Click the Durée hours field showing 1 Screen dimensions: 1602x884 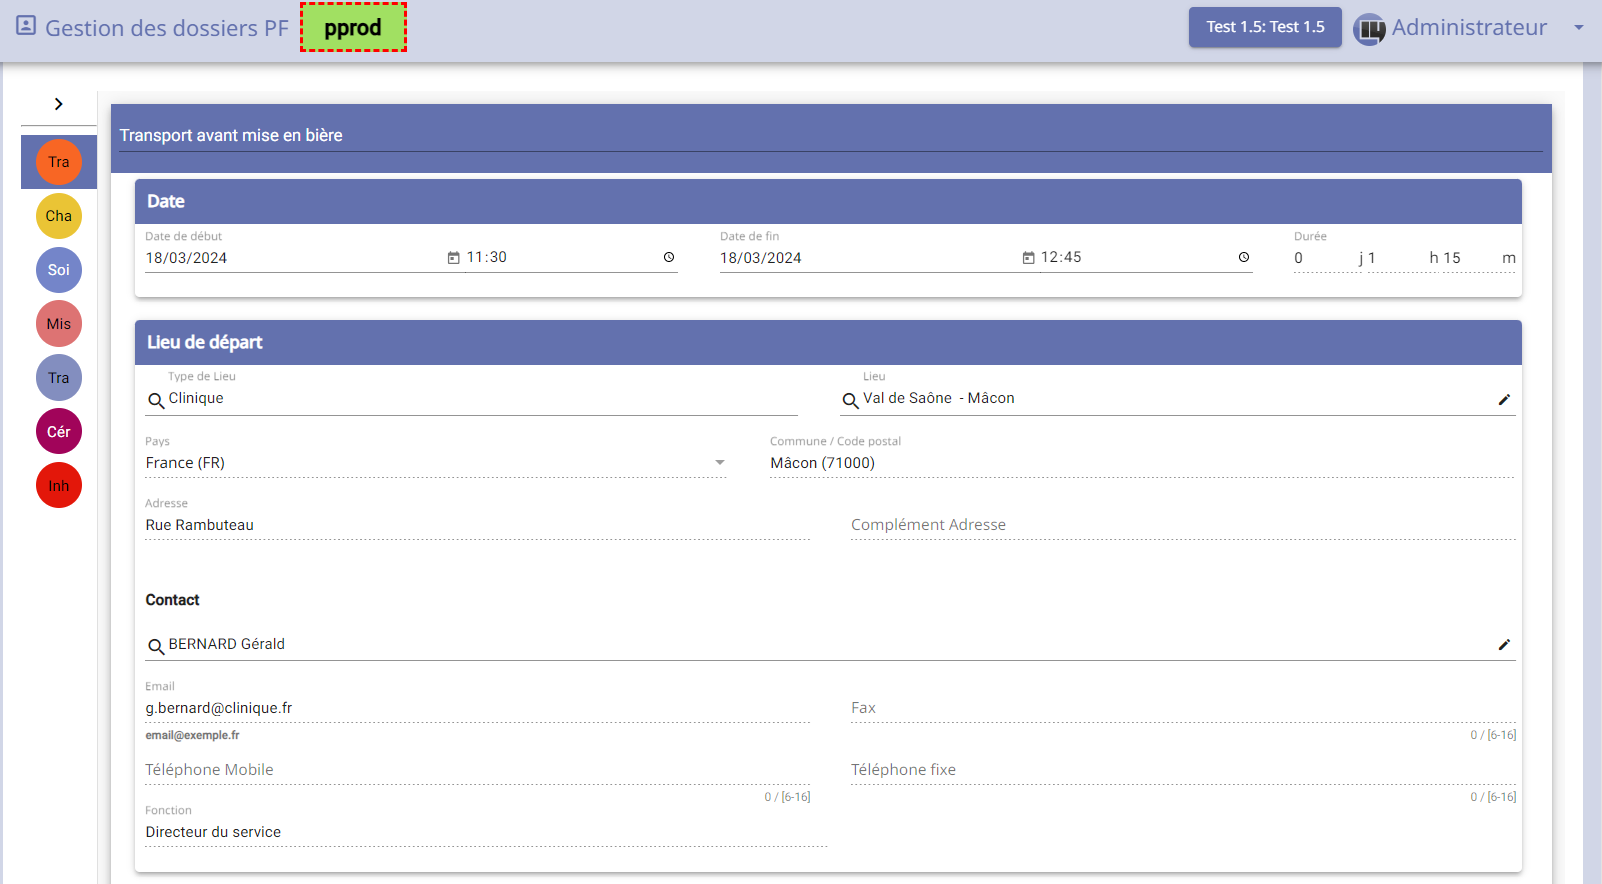(1396, 258)
